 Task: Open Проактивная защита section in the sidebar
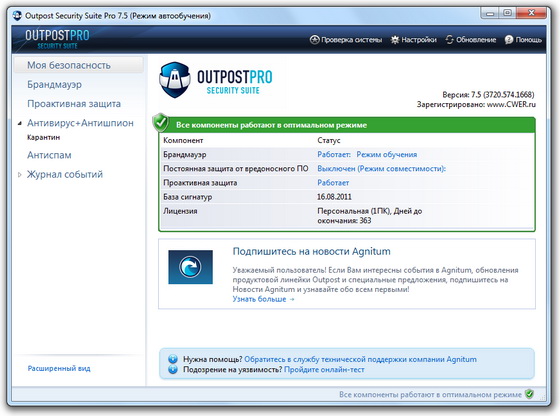[x=74, y=104]
